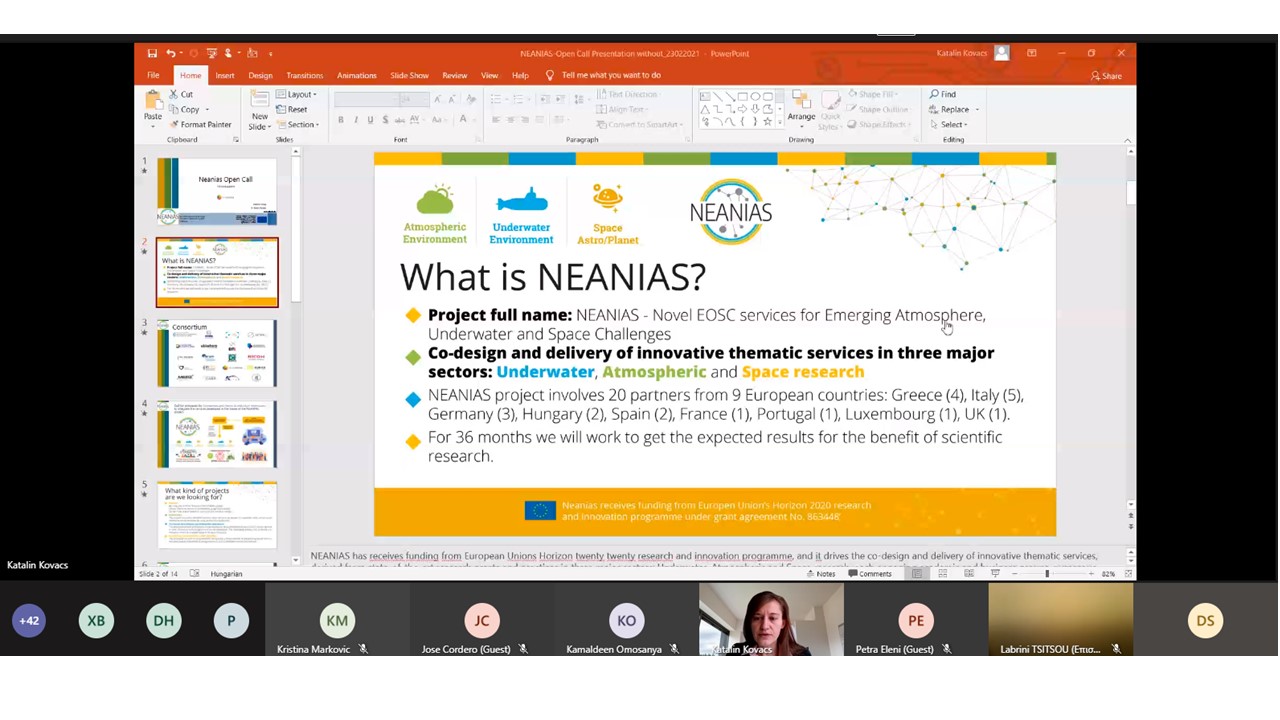Activate Format Painter
This screenshot has width=1280, height=720.
click(200, 124)
